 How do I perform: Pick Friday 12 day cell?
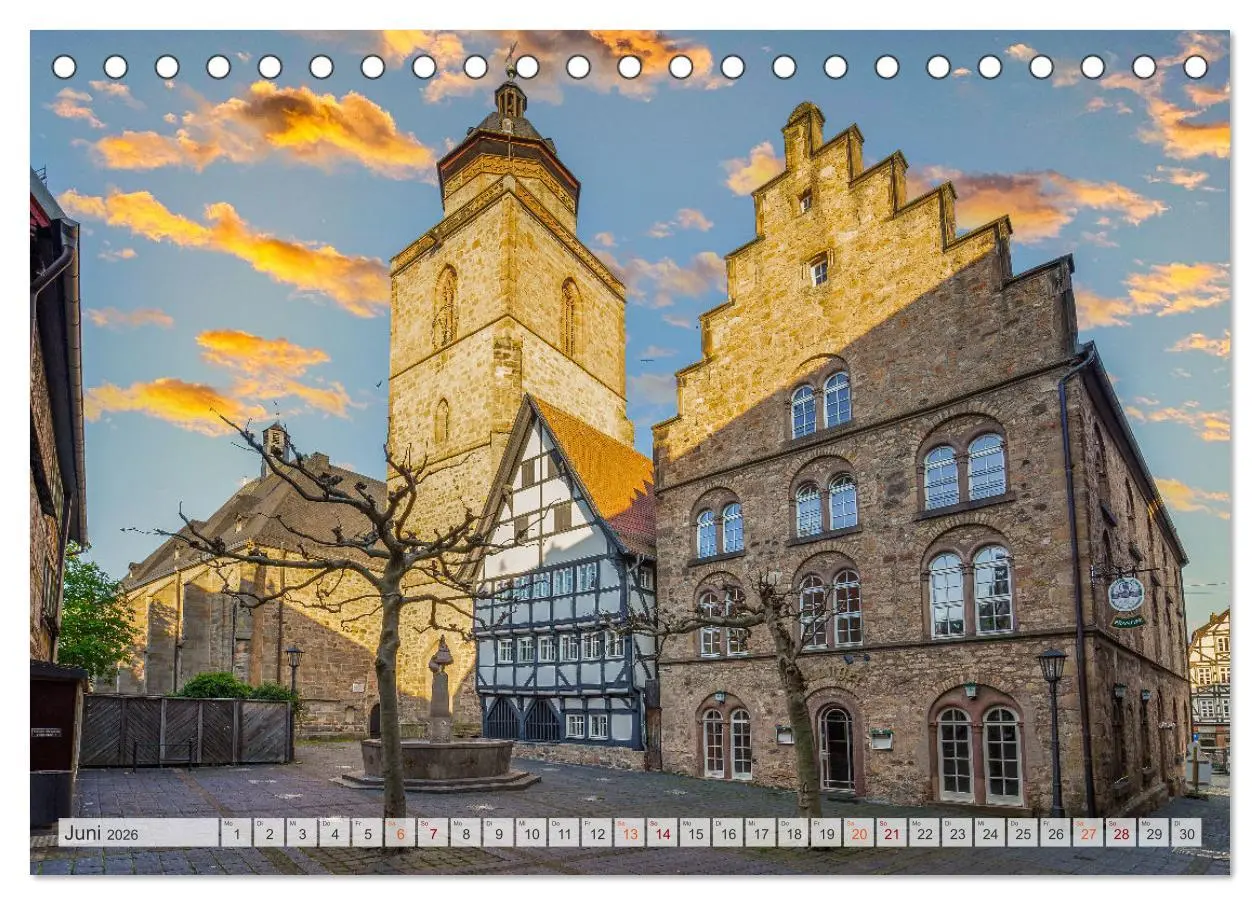click(597, 833)
